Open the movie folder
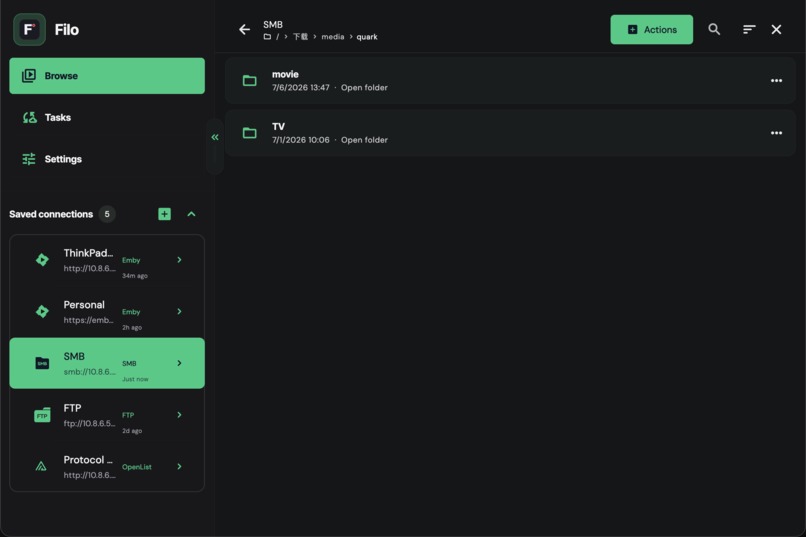Screen dimensions: 806x537 (x=510, y=81)
